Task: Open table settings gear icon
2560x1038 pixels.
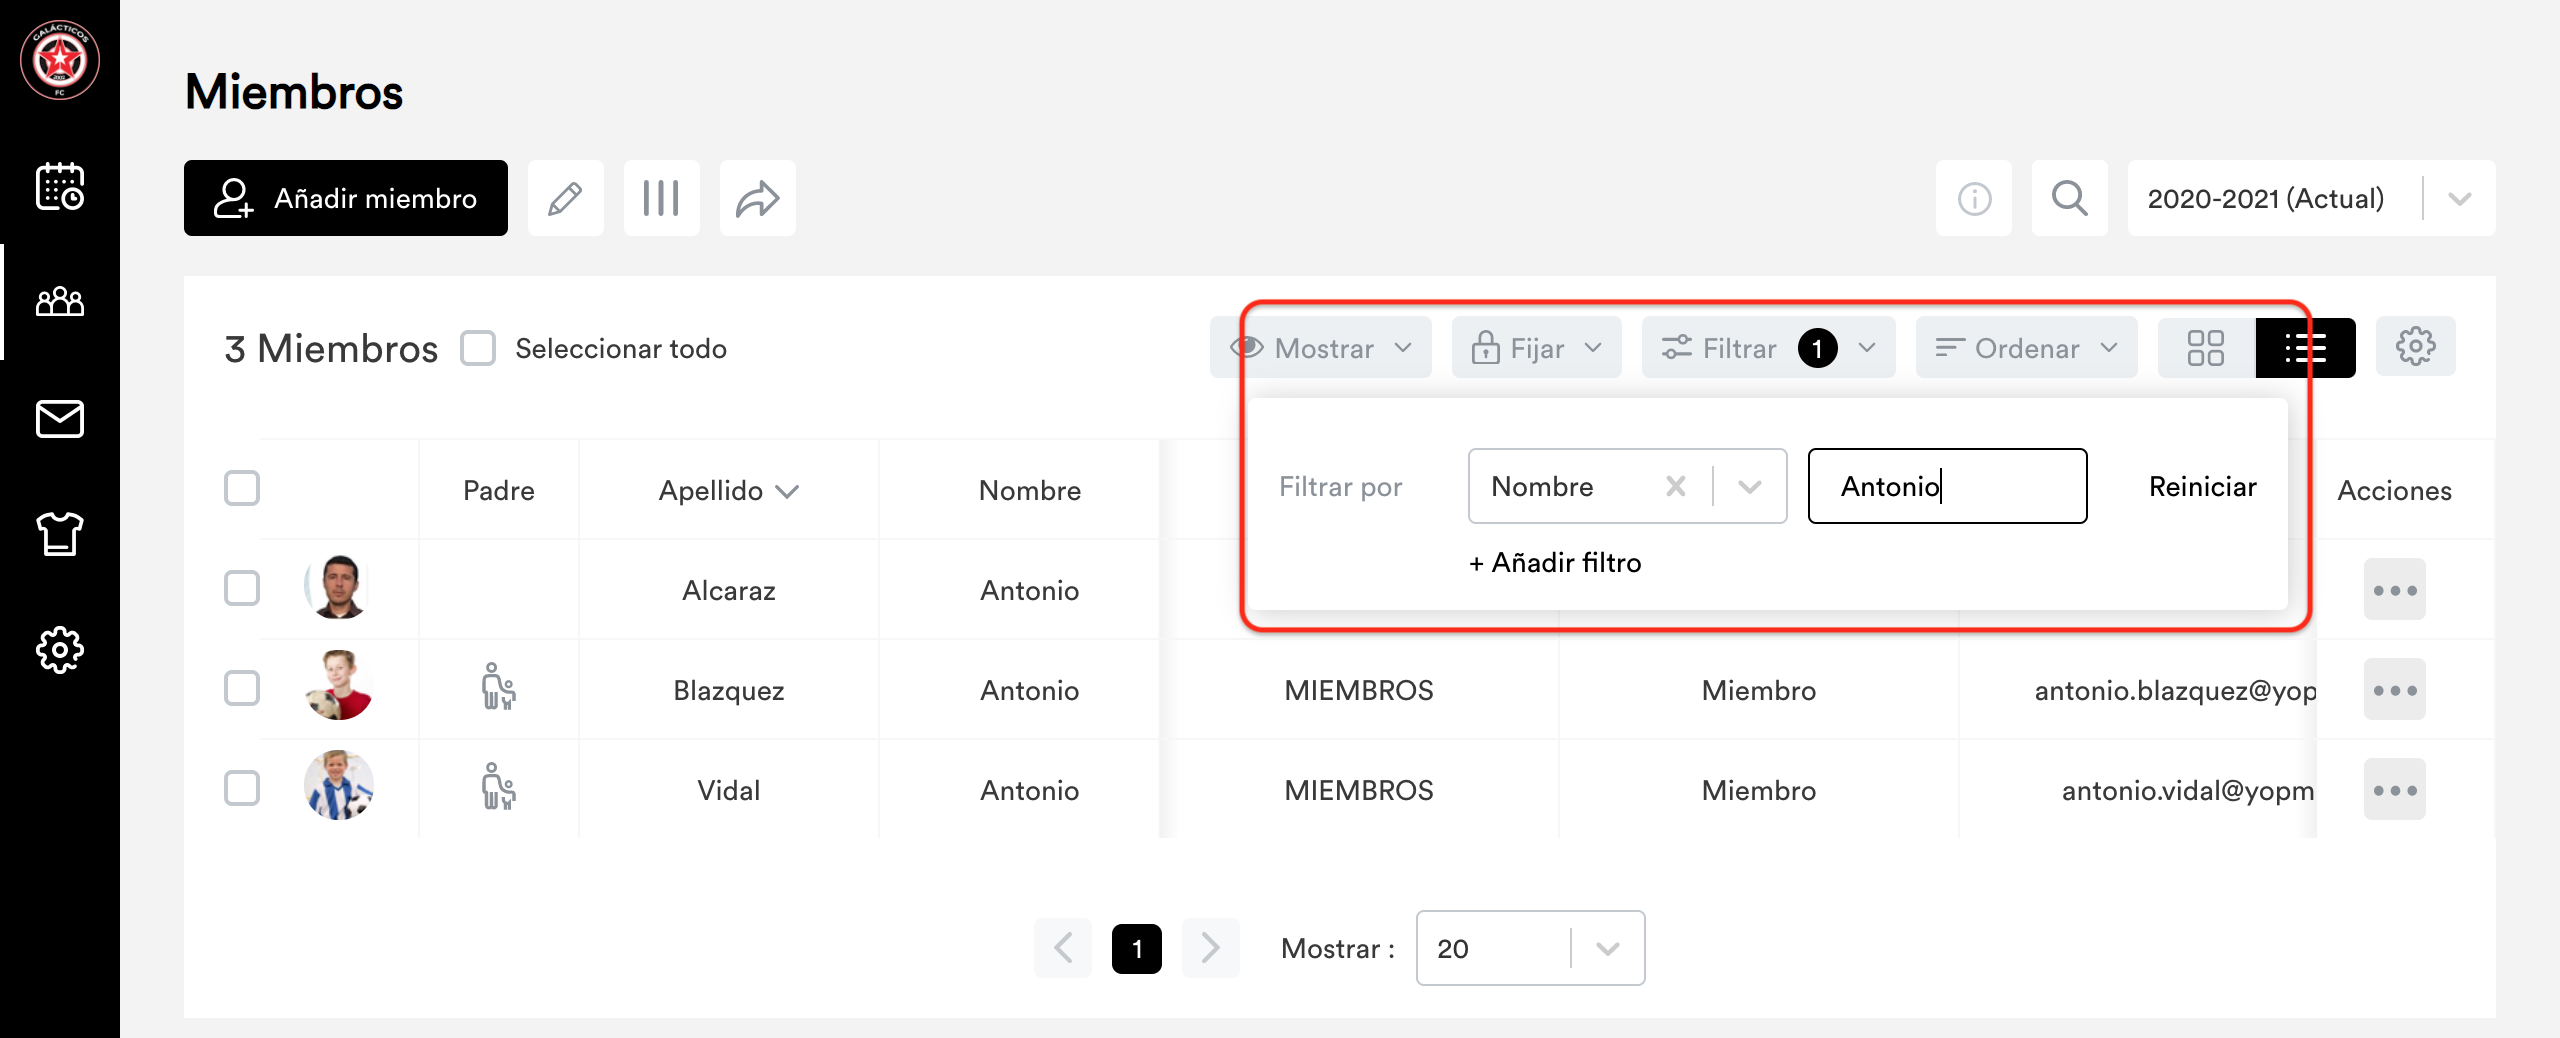Action: click(x=2416, y=347)
